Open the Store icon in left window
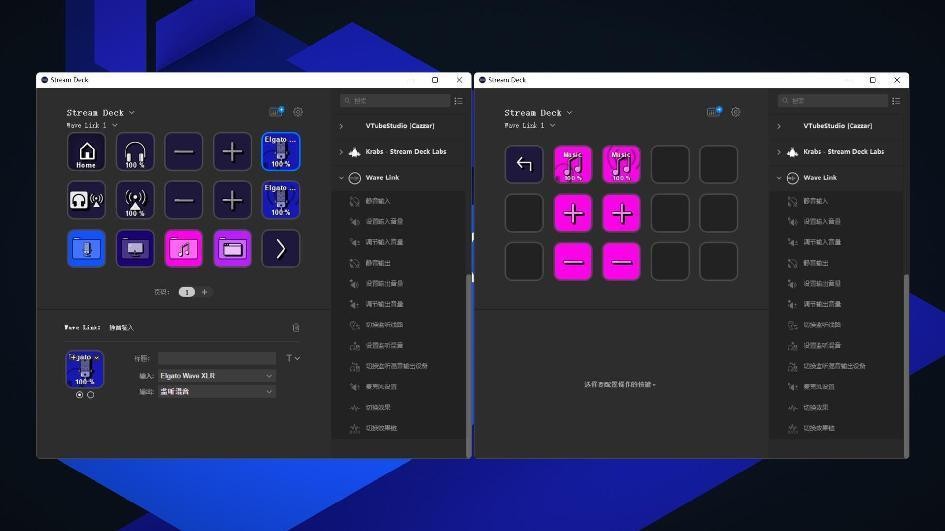The height and width of the screenshot is (531, 945). pos(277,112)
